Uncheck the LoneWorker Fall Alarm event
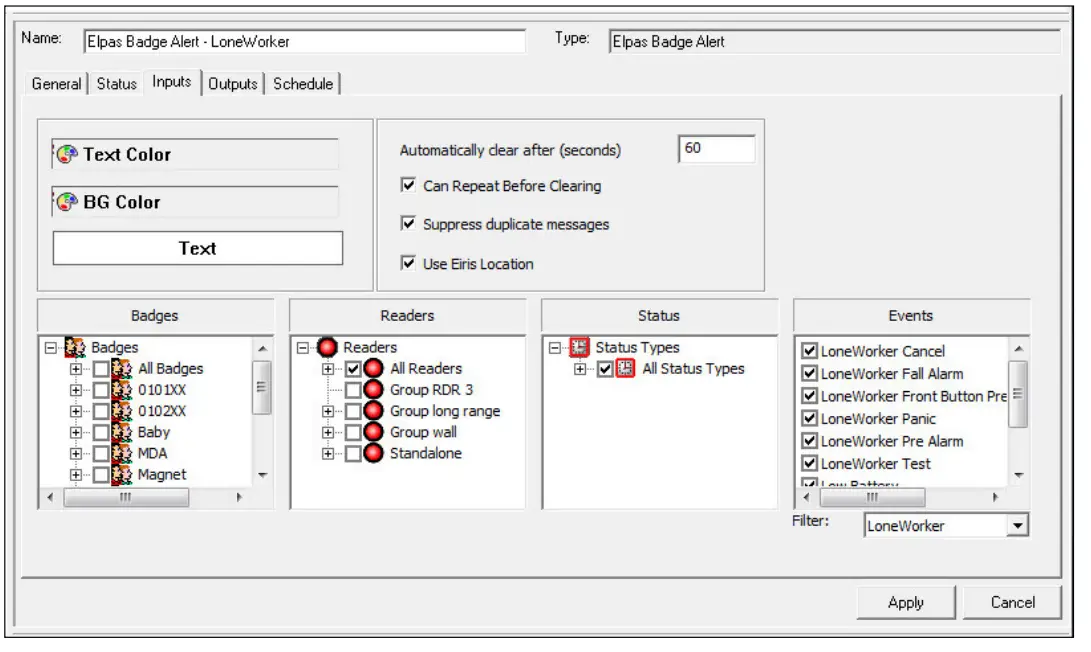The height and width of the screenshot is (652, 1091). click(x=809, y=374)
